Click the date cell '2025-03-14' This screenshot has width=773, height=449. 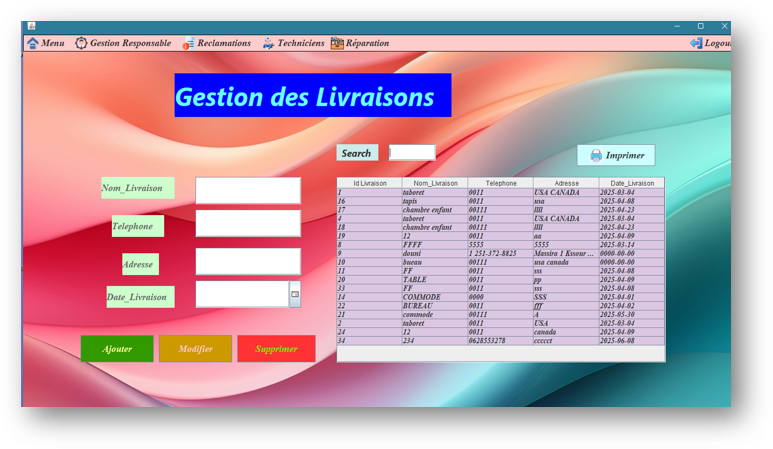coord(632,245)
